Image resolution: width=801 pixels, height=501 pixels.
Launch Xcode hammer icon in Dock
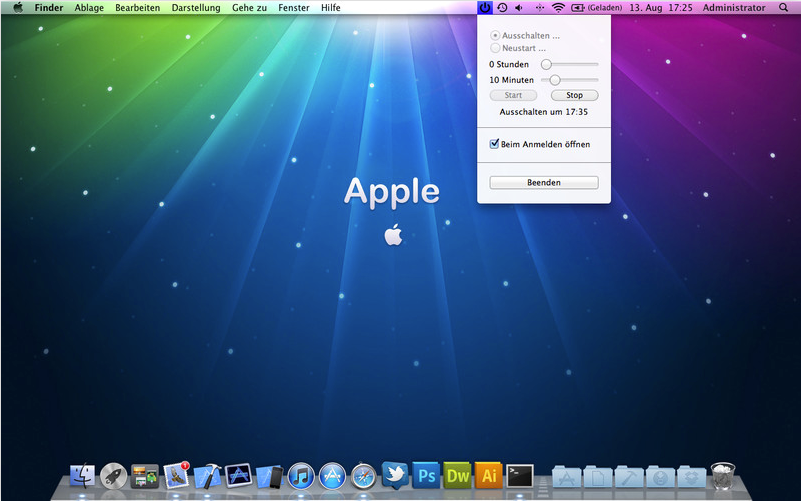(207, 475)
